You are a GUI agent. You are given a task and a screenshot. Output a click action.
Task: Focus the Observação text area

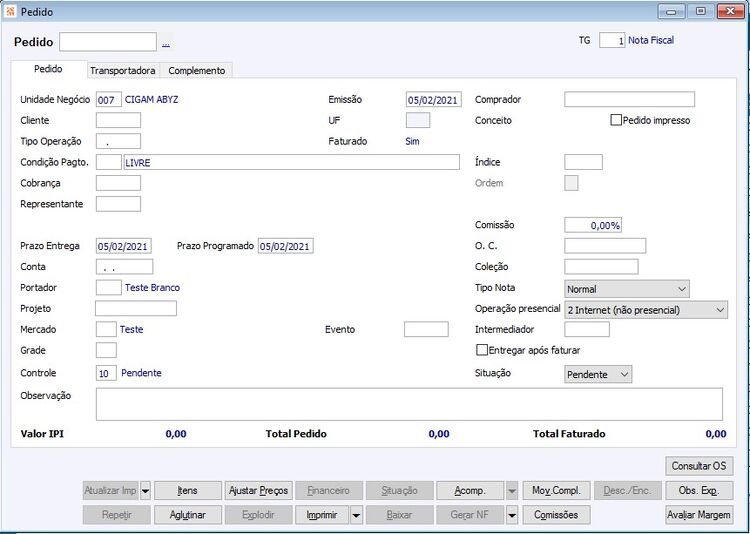[x=409, y=404]
